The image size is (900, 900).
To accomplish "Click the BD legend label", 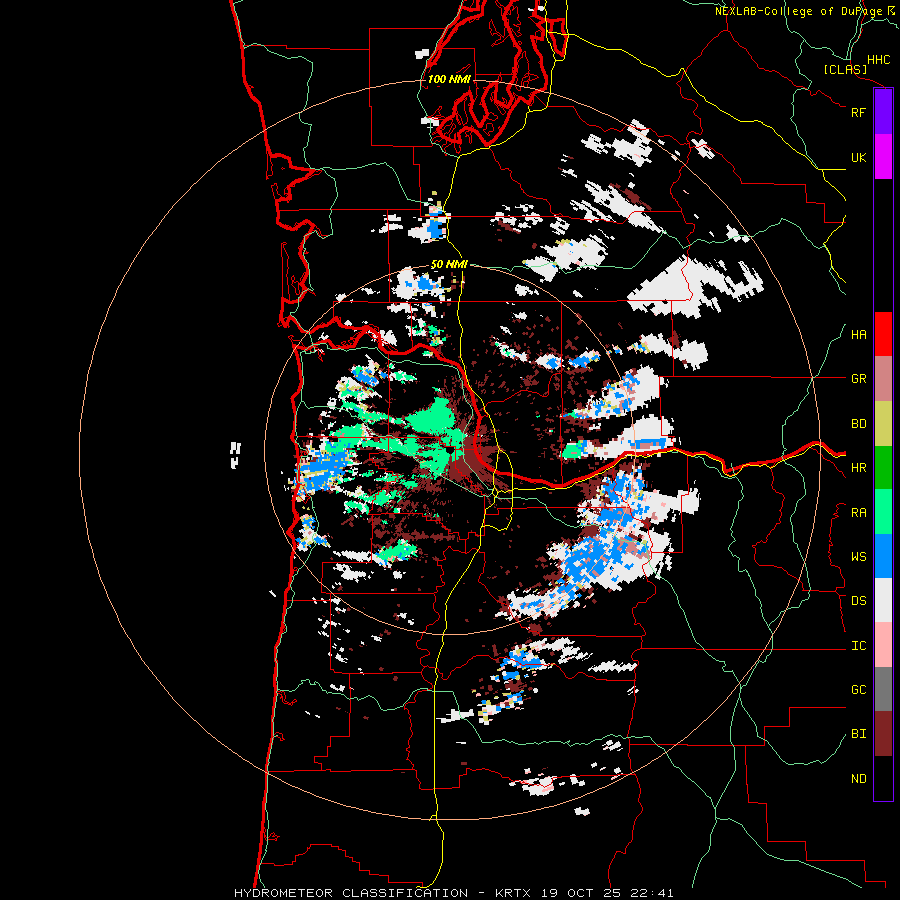I will [x=858, y=424].
